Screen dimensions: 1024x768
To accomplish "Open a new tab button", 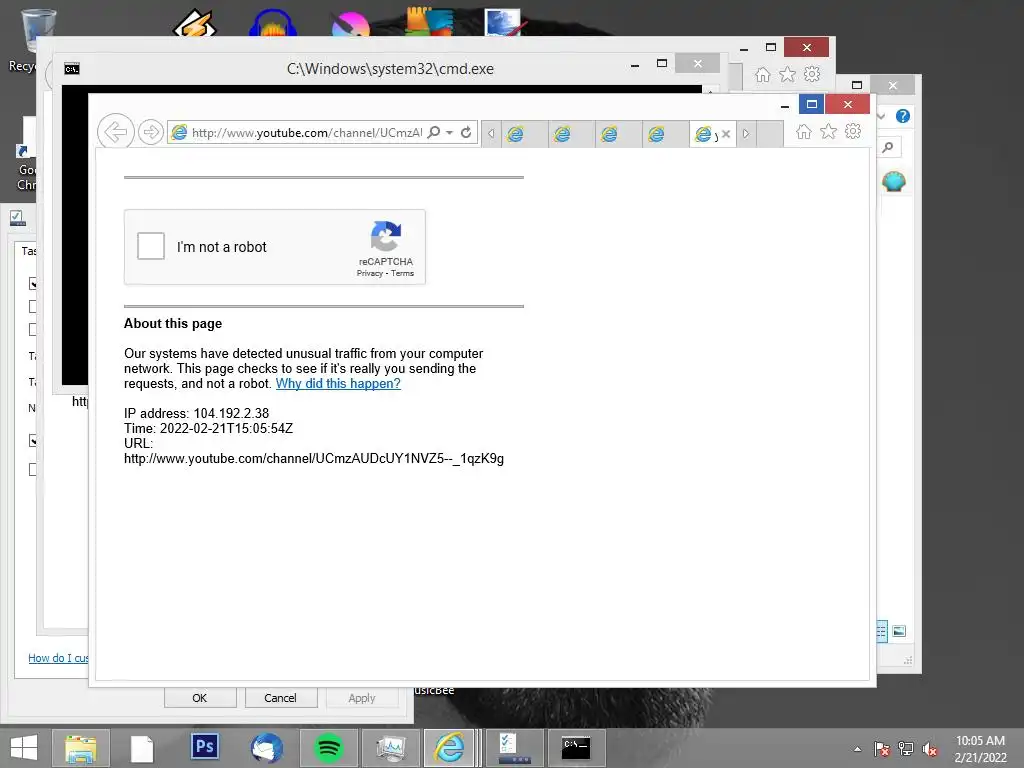I will click(x=770, y=134).
